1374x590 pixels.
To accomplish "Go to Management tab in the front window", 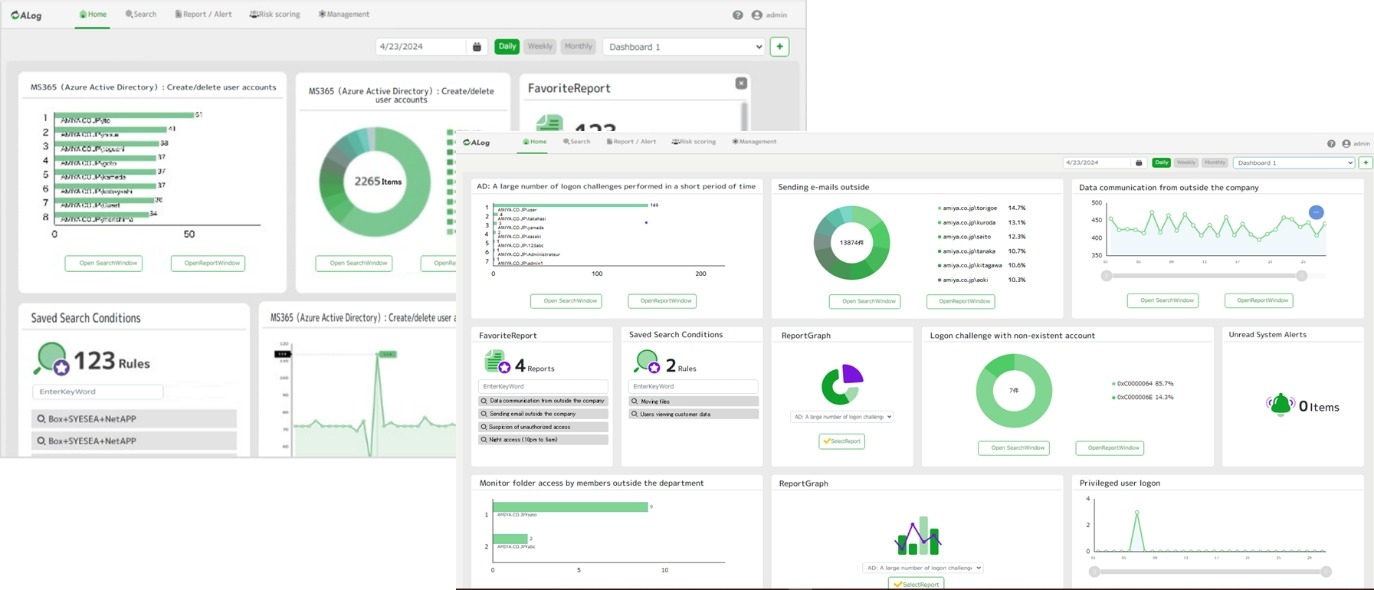I will click(755, 142).
